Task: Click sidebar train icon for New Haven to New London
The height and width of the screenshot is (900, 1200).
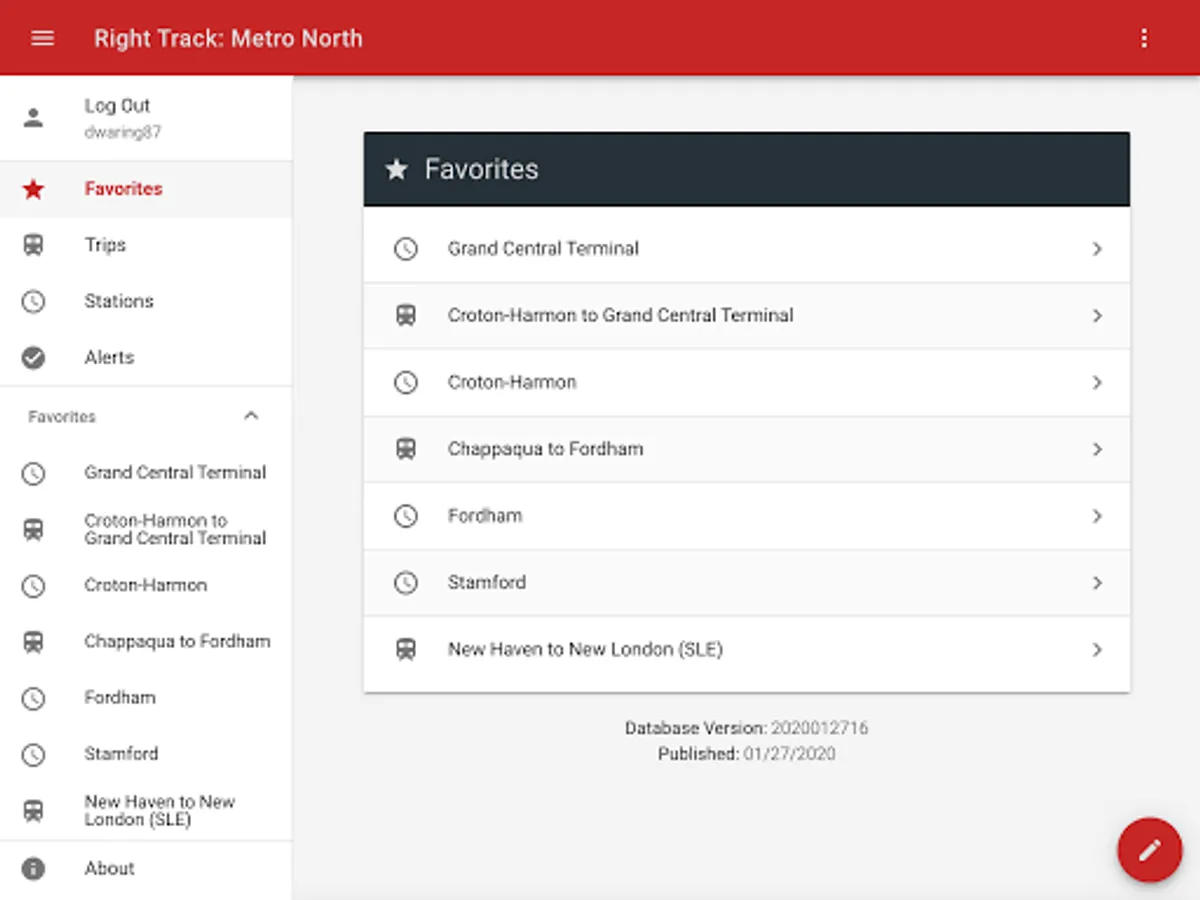Action: tap(33, 810)
